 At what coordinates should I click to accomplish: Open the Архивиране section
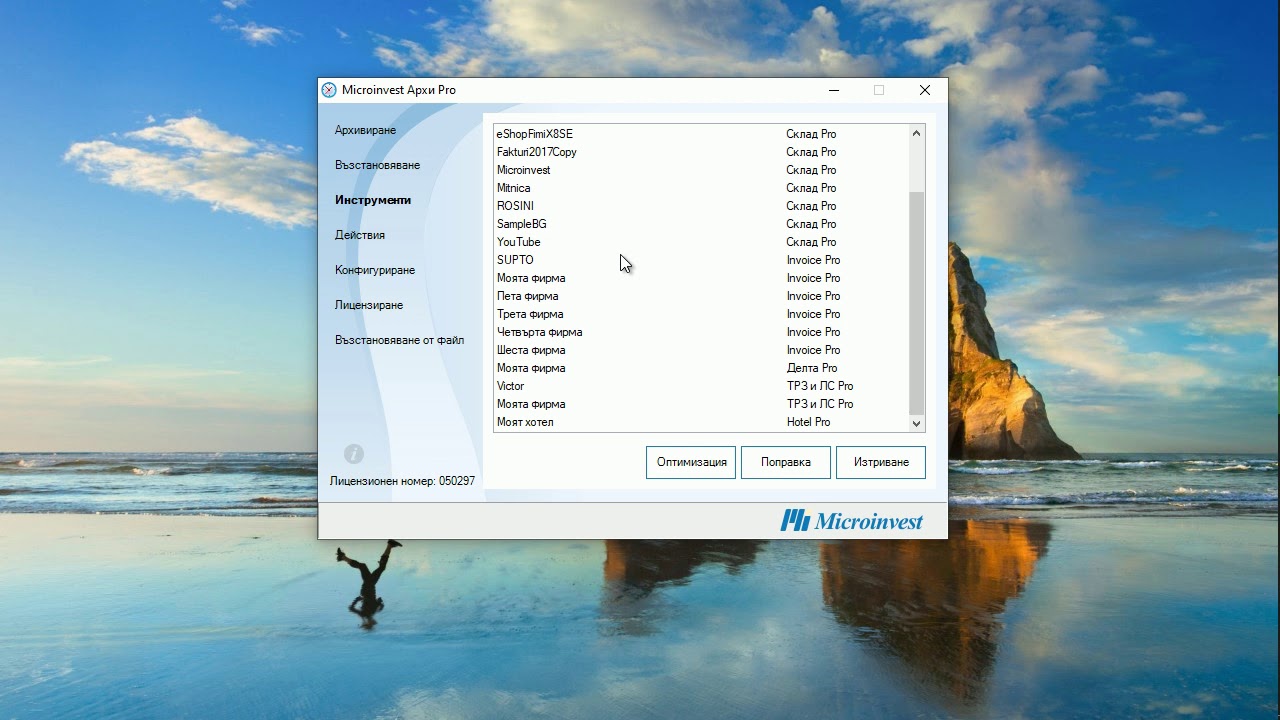click(x=365, y=130)
